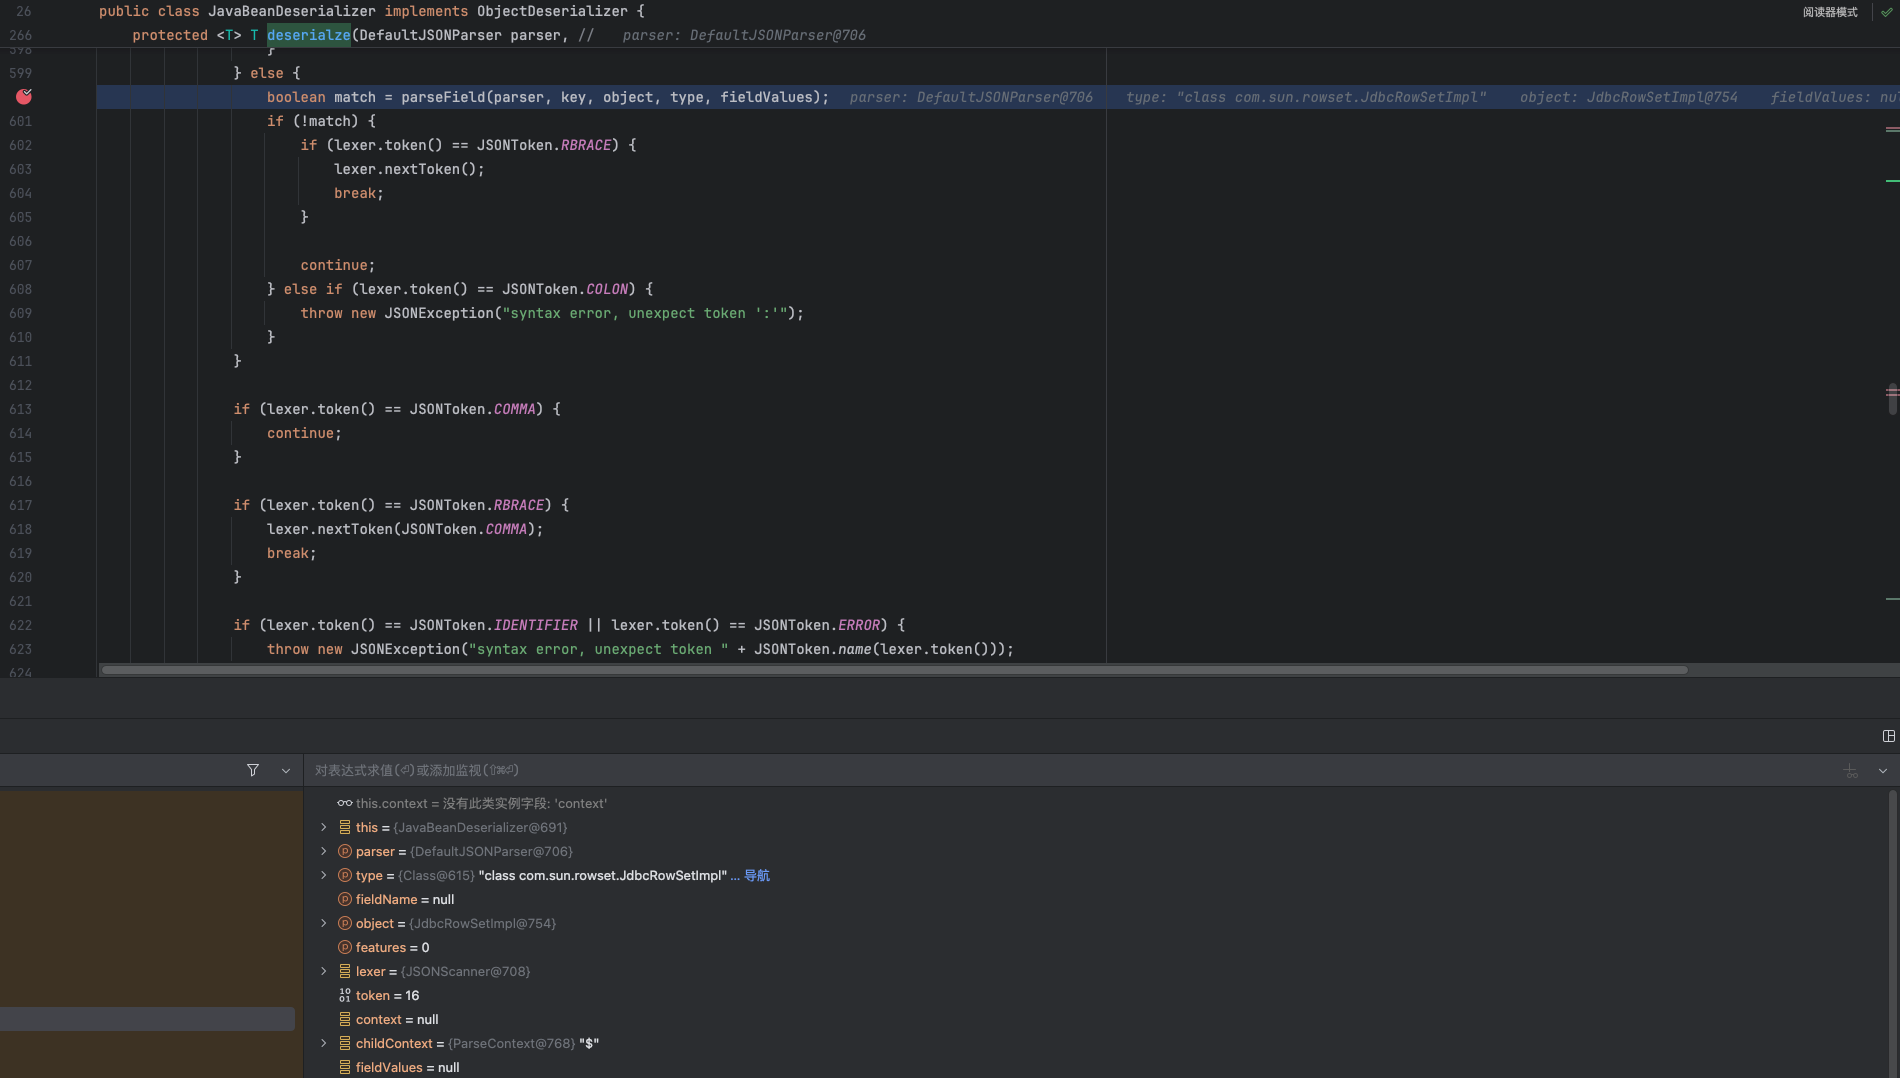Click the 'IDENTIFIER' constant on line 622
Viewport: 1900px width, 1078px height.
coord(536,625)
